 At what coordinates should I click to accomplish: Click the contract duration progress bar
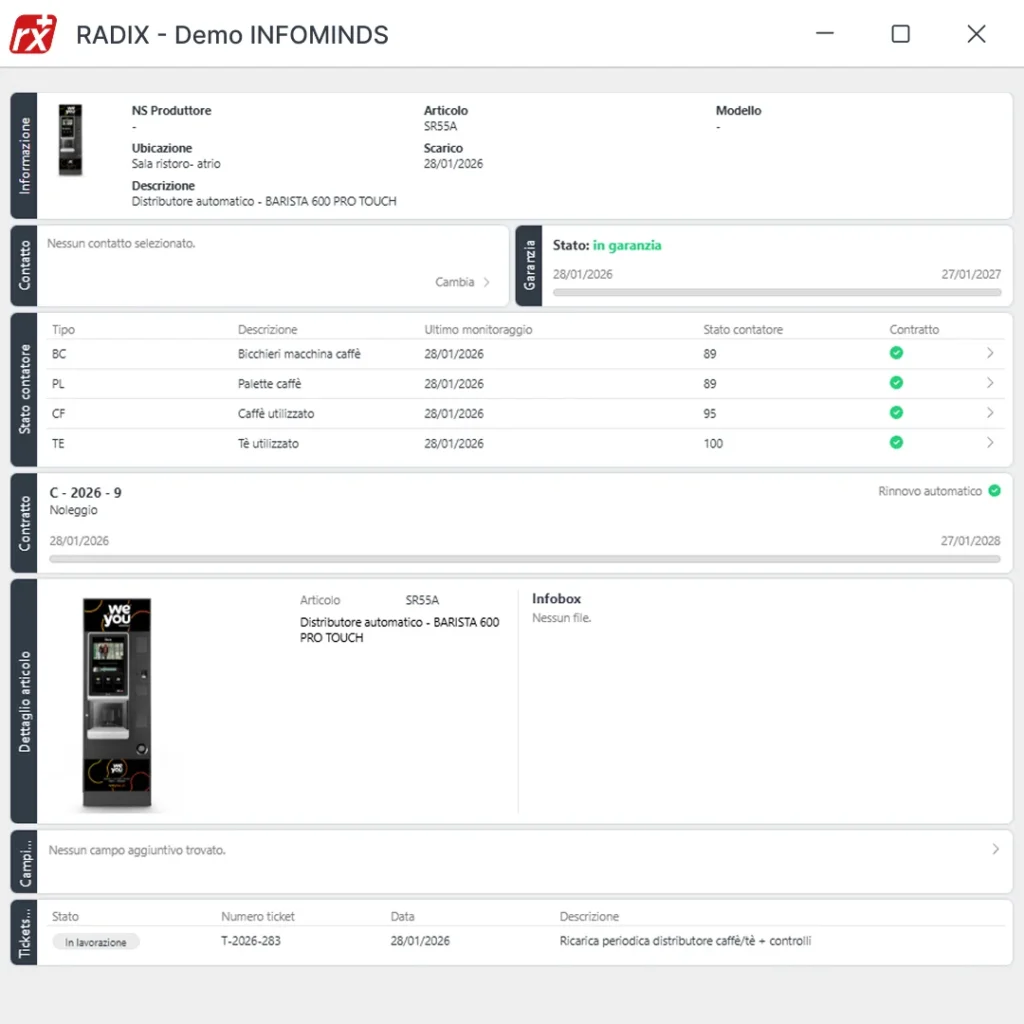tap(524, 559)
